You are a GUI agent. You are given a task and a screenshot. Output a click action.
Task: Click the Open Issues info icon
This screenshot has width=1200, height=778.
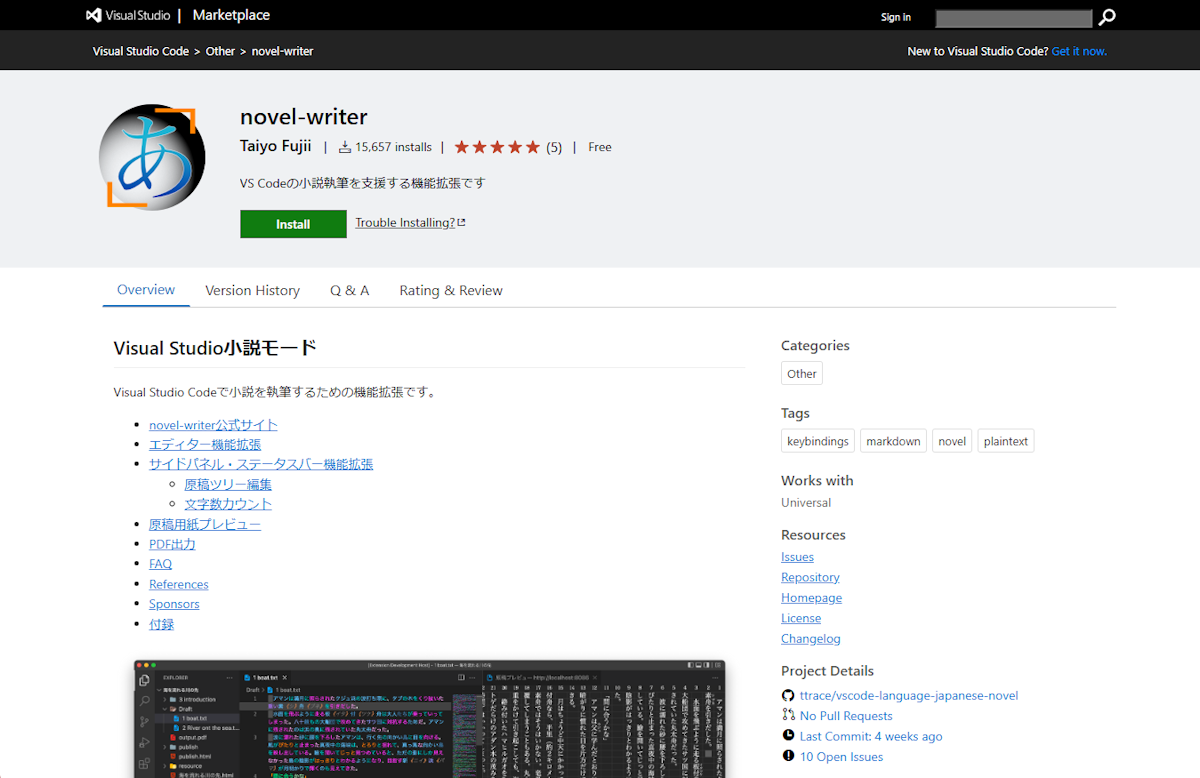pos(788,757)
